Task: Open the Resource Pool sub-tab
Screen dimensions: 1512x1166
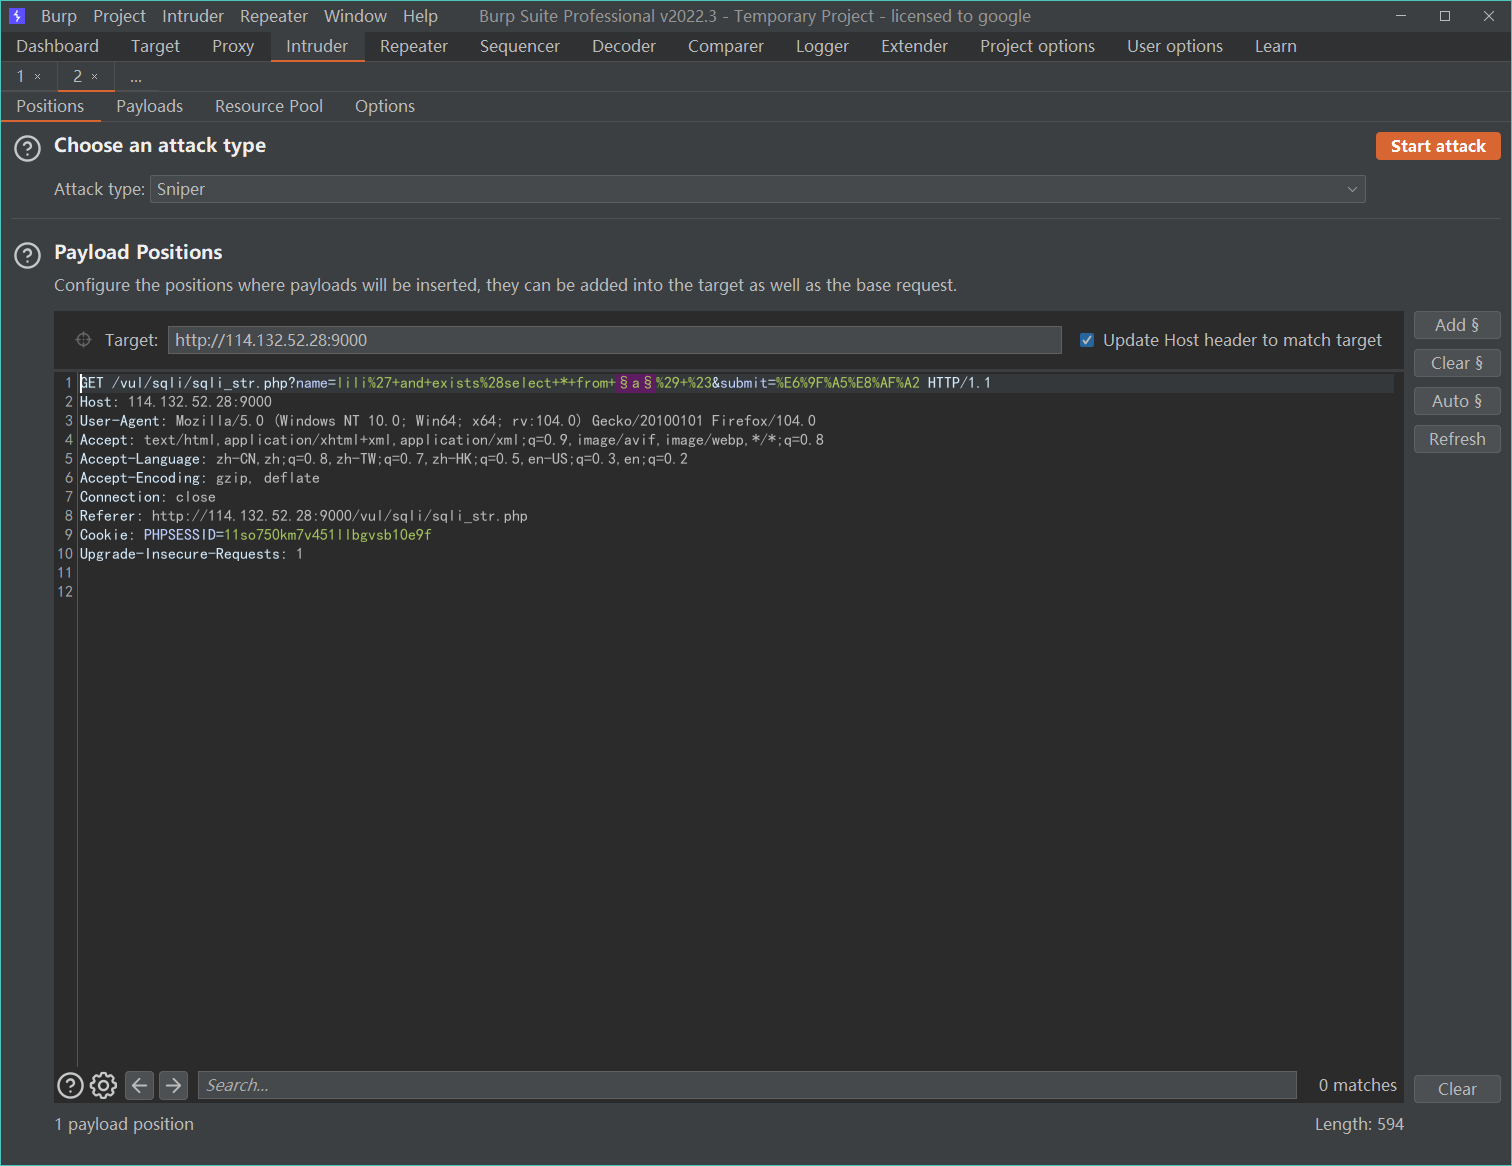Action: [269, 106]
